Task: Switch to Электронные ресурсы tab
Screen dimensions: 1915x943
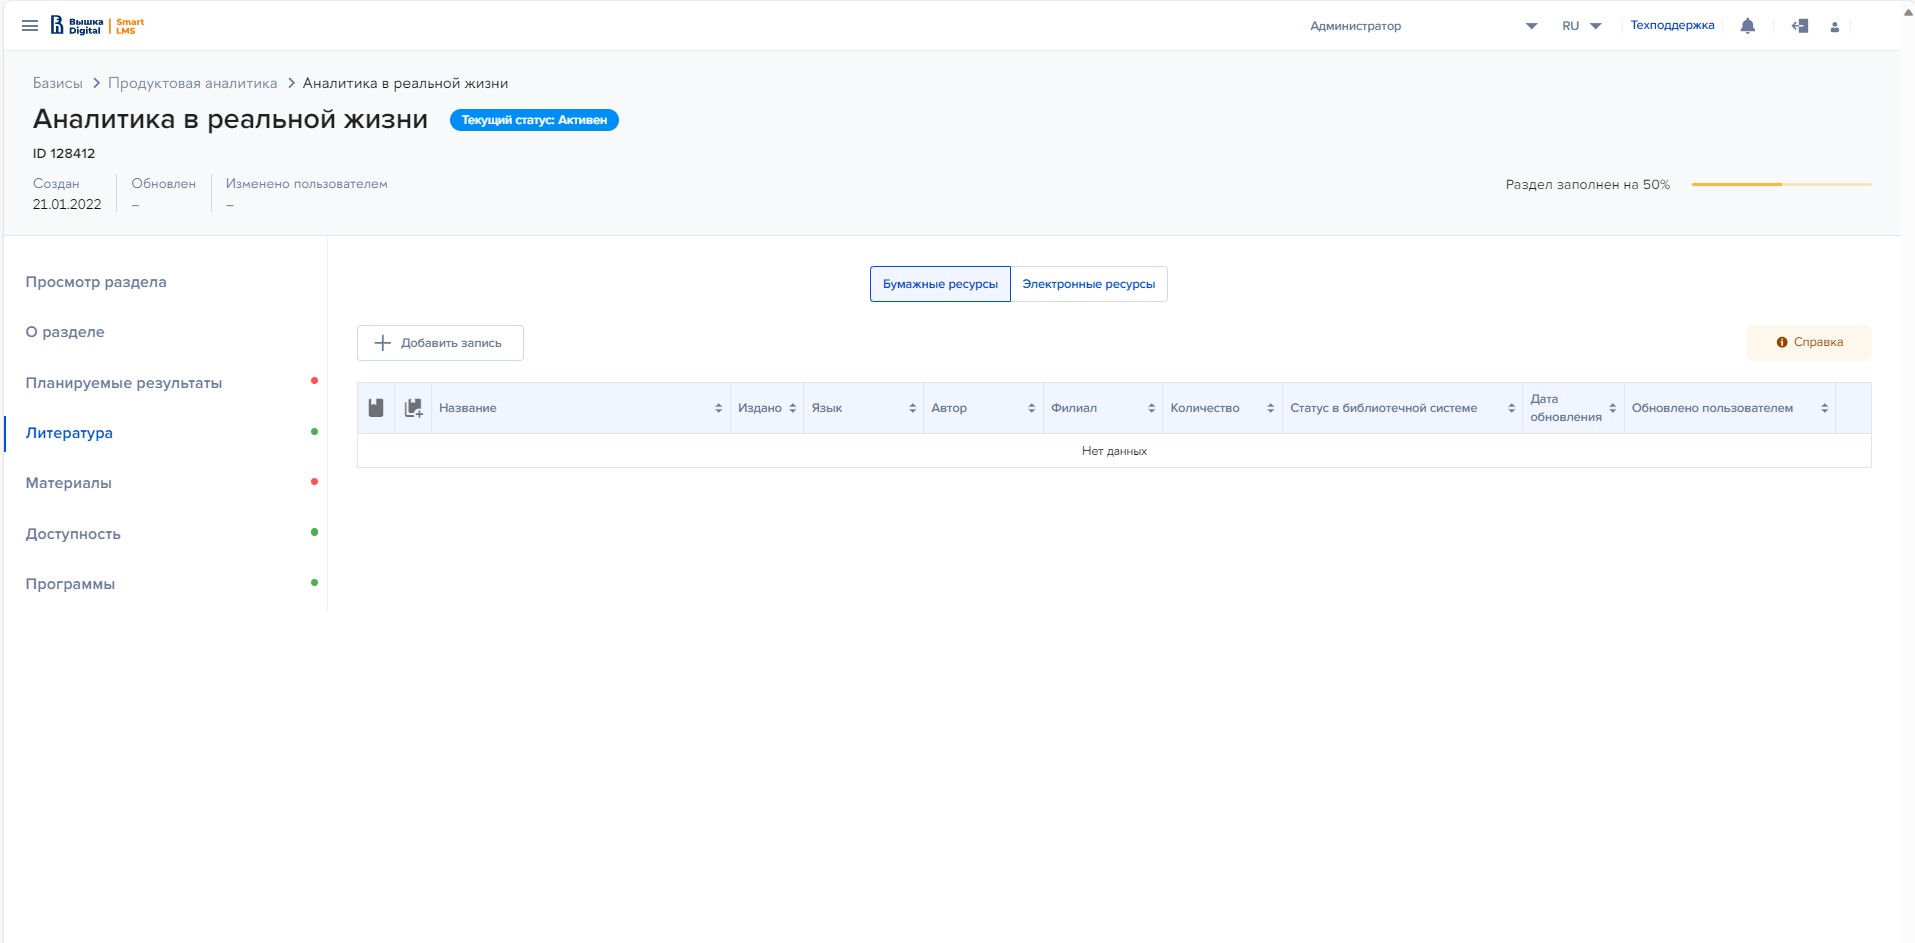Action: (x=1088, y=284)
